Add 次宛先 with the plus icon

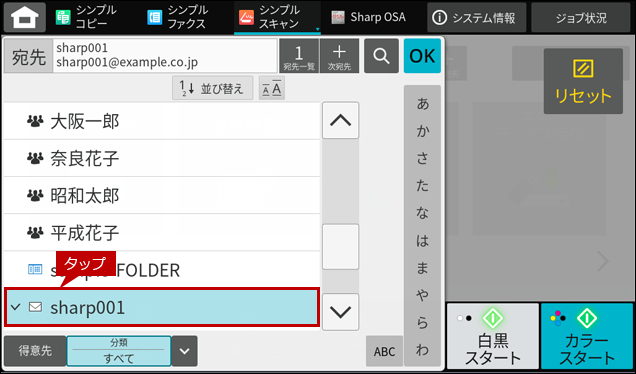339,56
